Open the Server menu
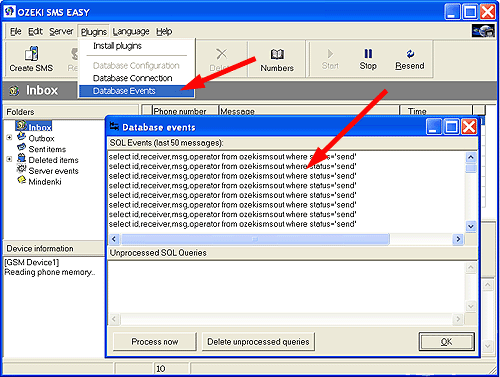 click(61, 31)
